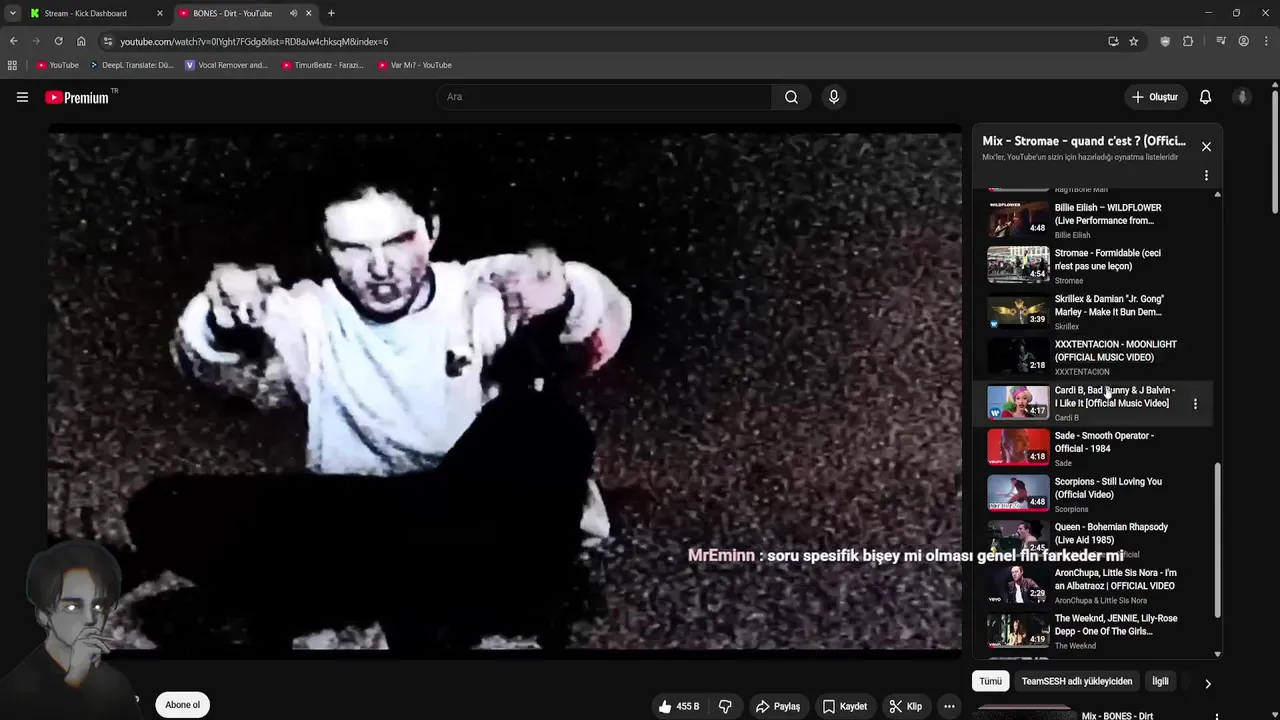The image size is (1280, 720).
Task: Play Queen - Bohemian Rhapsody entry
Action: 1091,539
